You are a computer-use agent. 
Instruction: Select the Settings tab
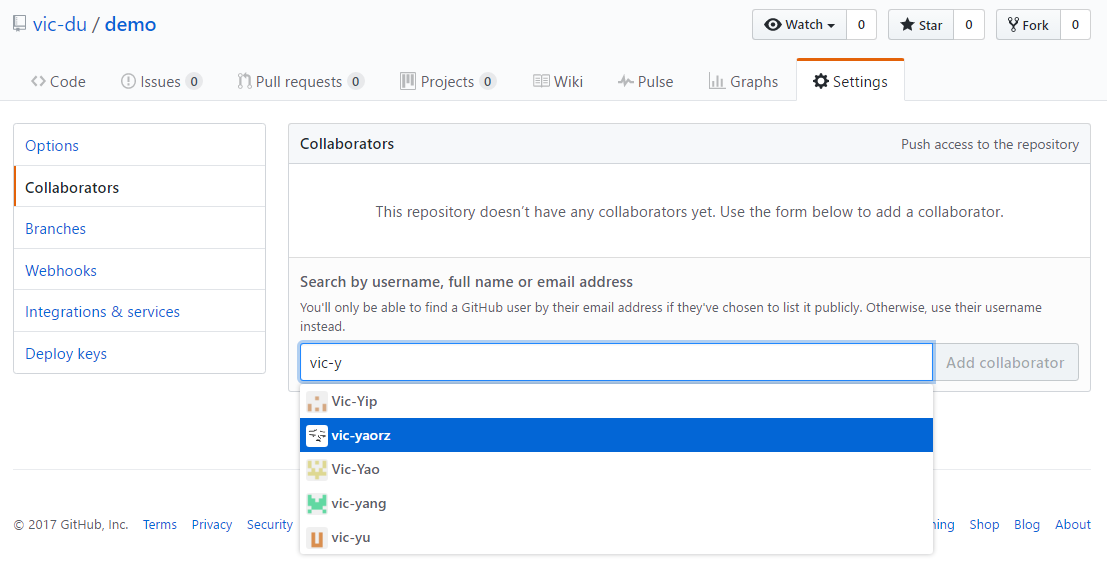click(850, 81)
